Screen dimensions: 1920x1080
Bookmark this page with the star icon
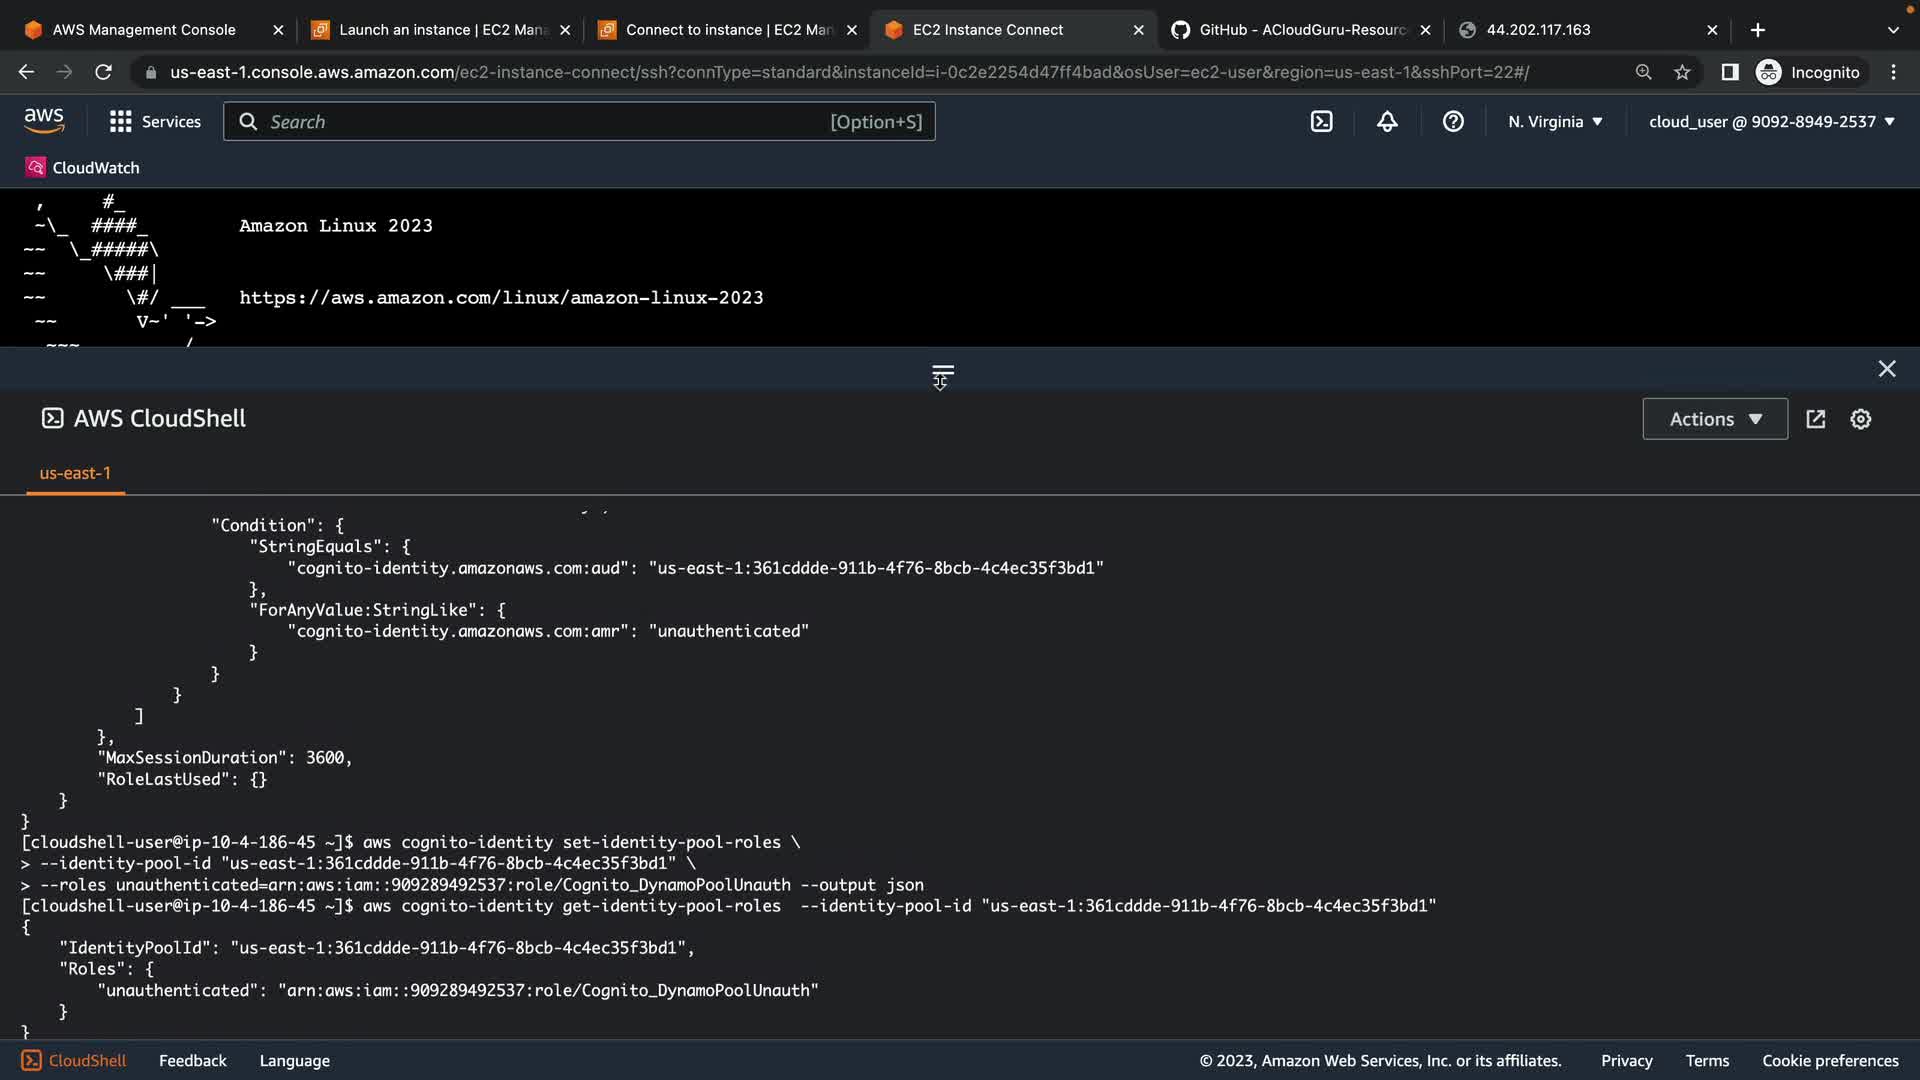1682,72
